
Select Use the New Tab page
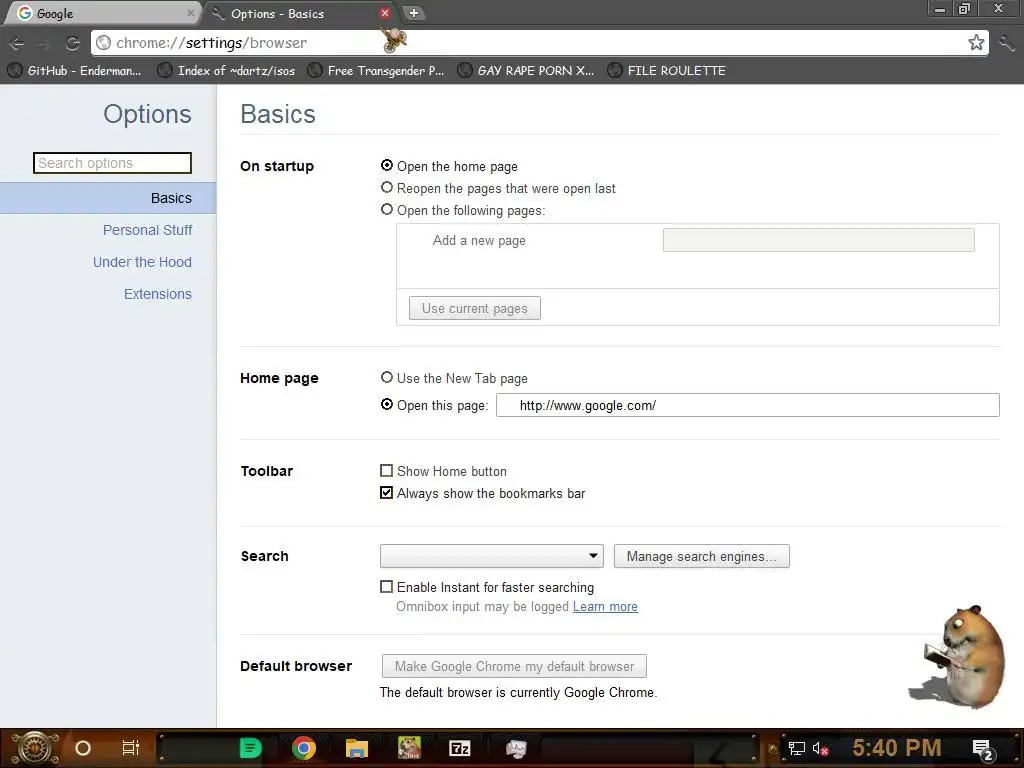tap(387, 377)
